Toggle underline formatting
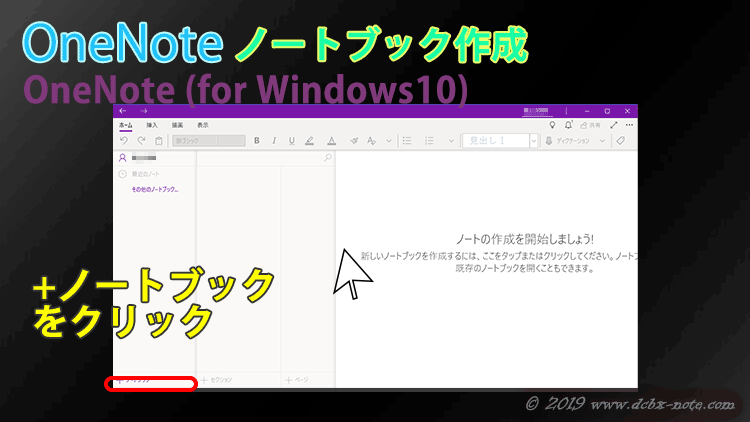The width and height of the screenshot is (750, 422). pyautogui.click(x=291, y=141)
